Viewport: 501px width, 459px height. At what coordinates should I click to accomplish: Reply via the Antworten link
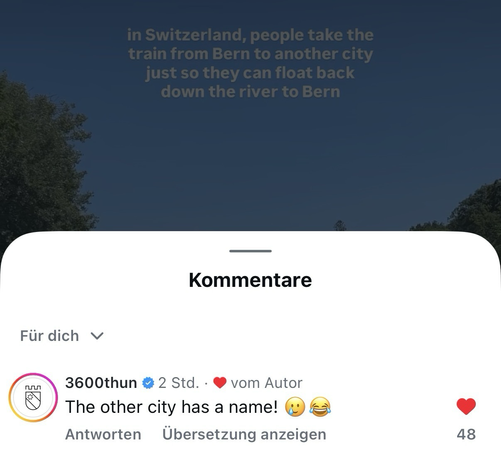(x=103, y=434)
